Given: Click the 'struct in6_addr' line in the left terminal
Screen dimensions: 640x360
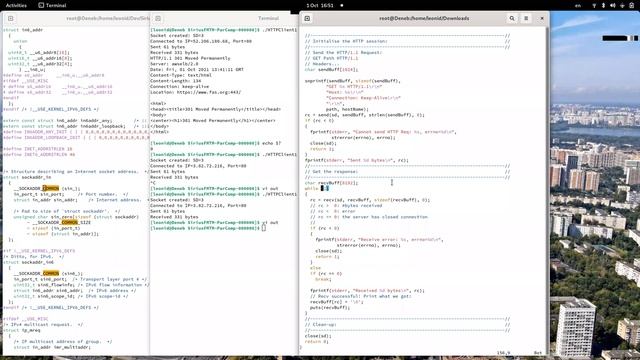Looking at the screenshot, I should [x=23, y=30].
